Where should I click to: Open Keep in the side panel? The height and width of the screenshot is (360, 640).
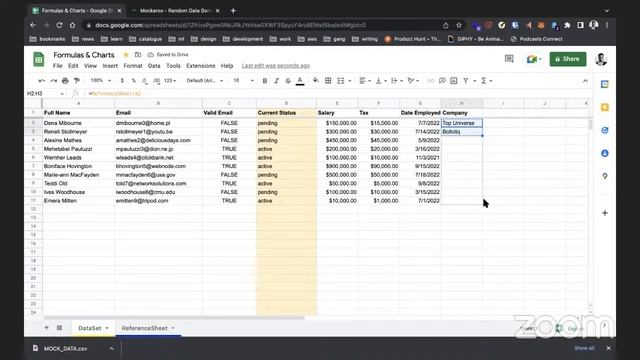[x=605, y=107]
